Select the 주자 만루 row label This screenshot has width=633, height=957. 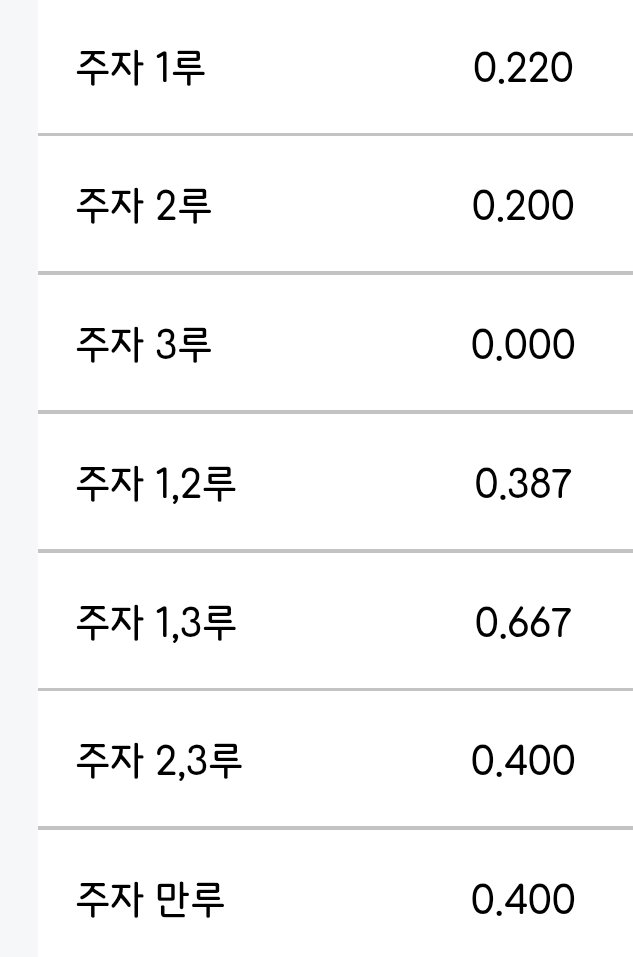coord(150,899)
